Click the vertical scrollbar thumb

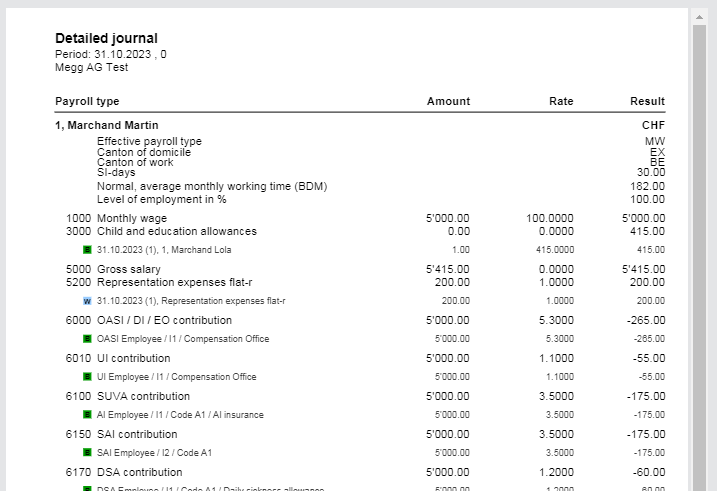tap(699, 258)
